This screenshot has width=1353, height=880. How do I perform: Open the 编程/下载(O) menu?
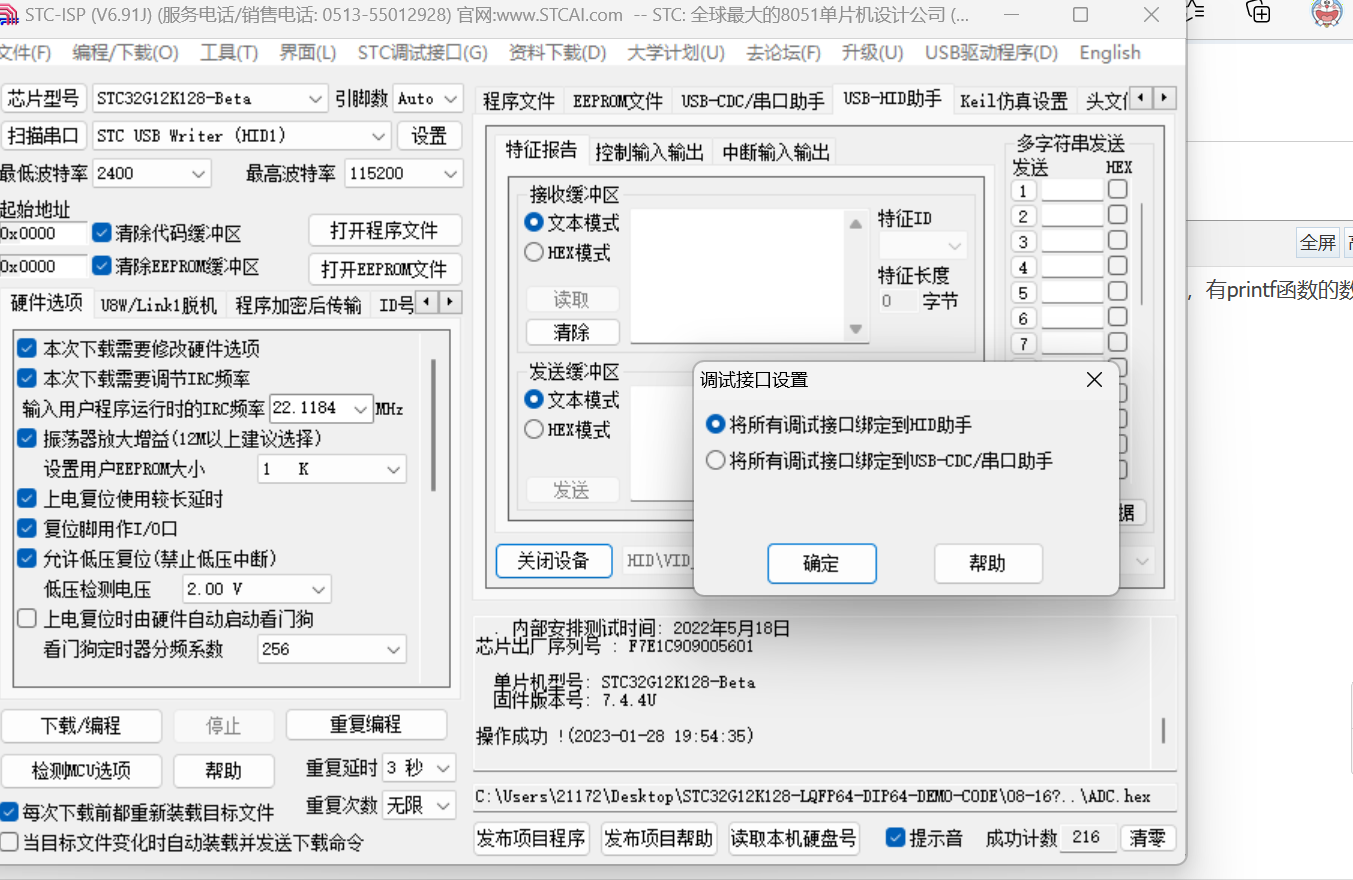[126, 53]
